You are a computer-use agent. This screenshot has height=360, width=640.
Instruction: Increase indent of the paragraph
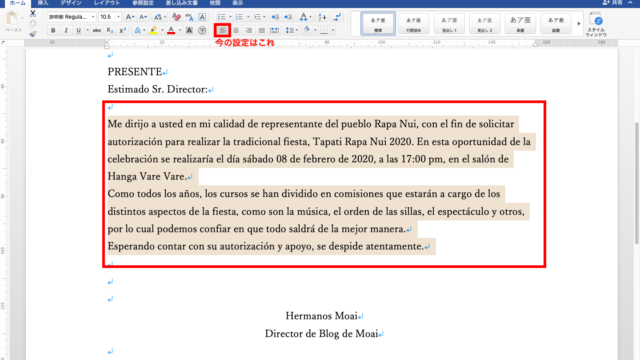pyautogui.click(x=288, y=17)
